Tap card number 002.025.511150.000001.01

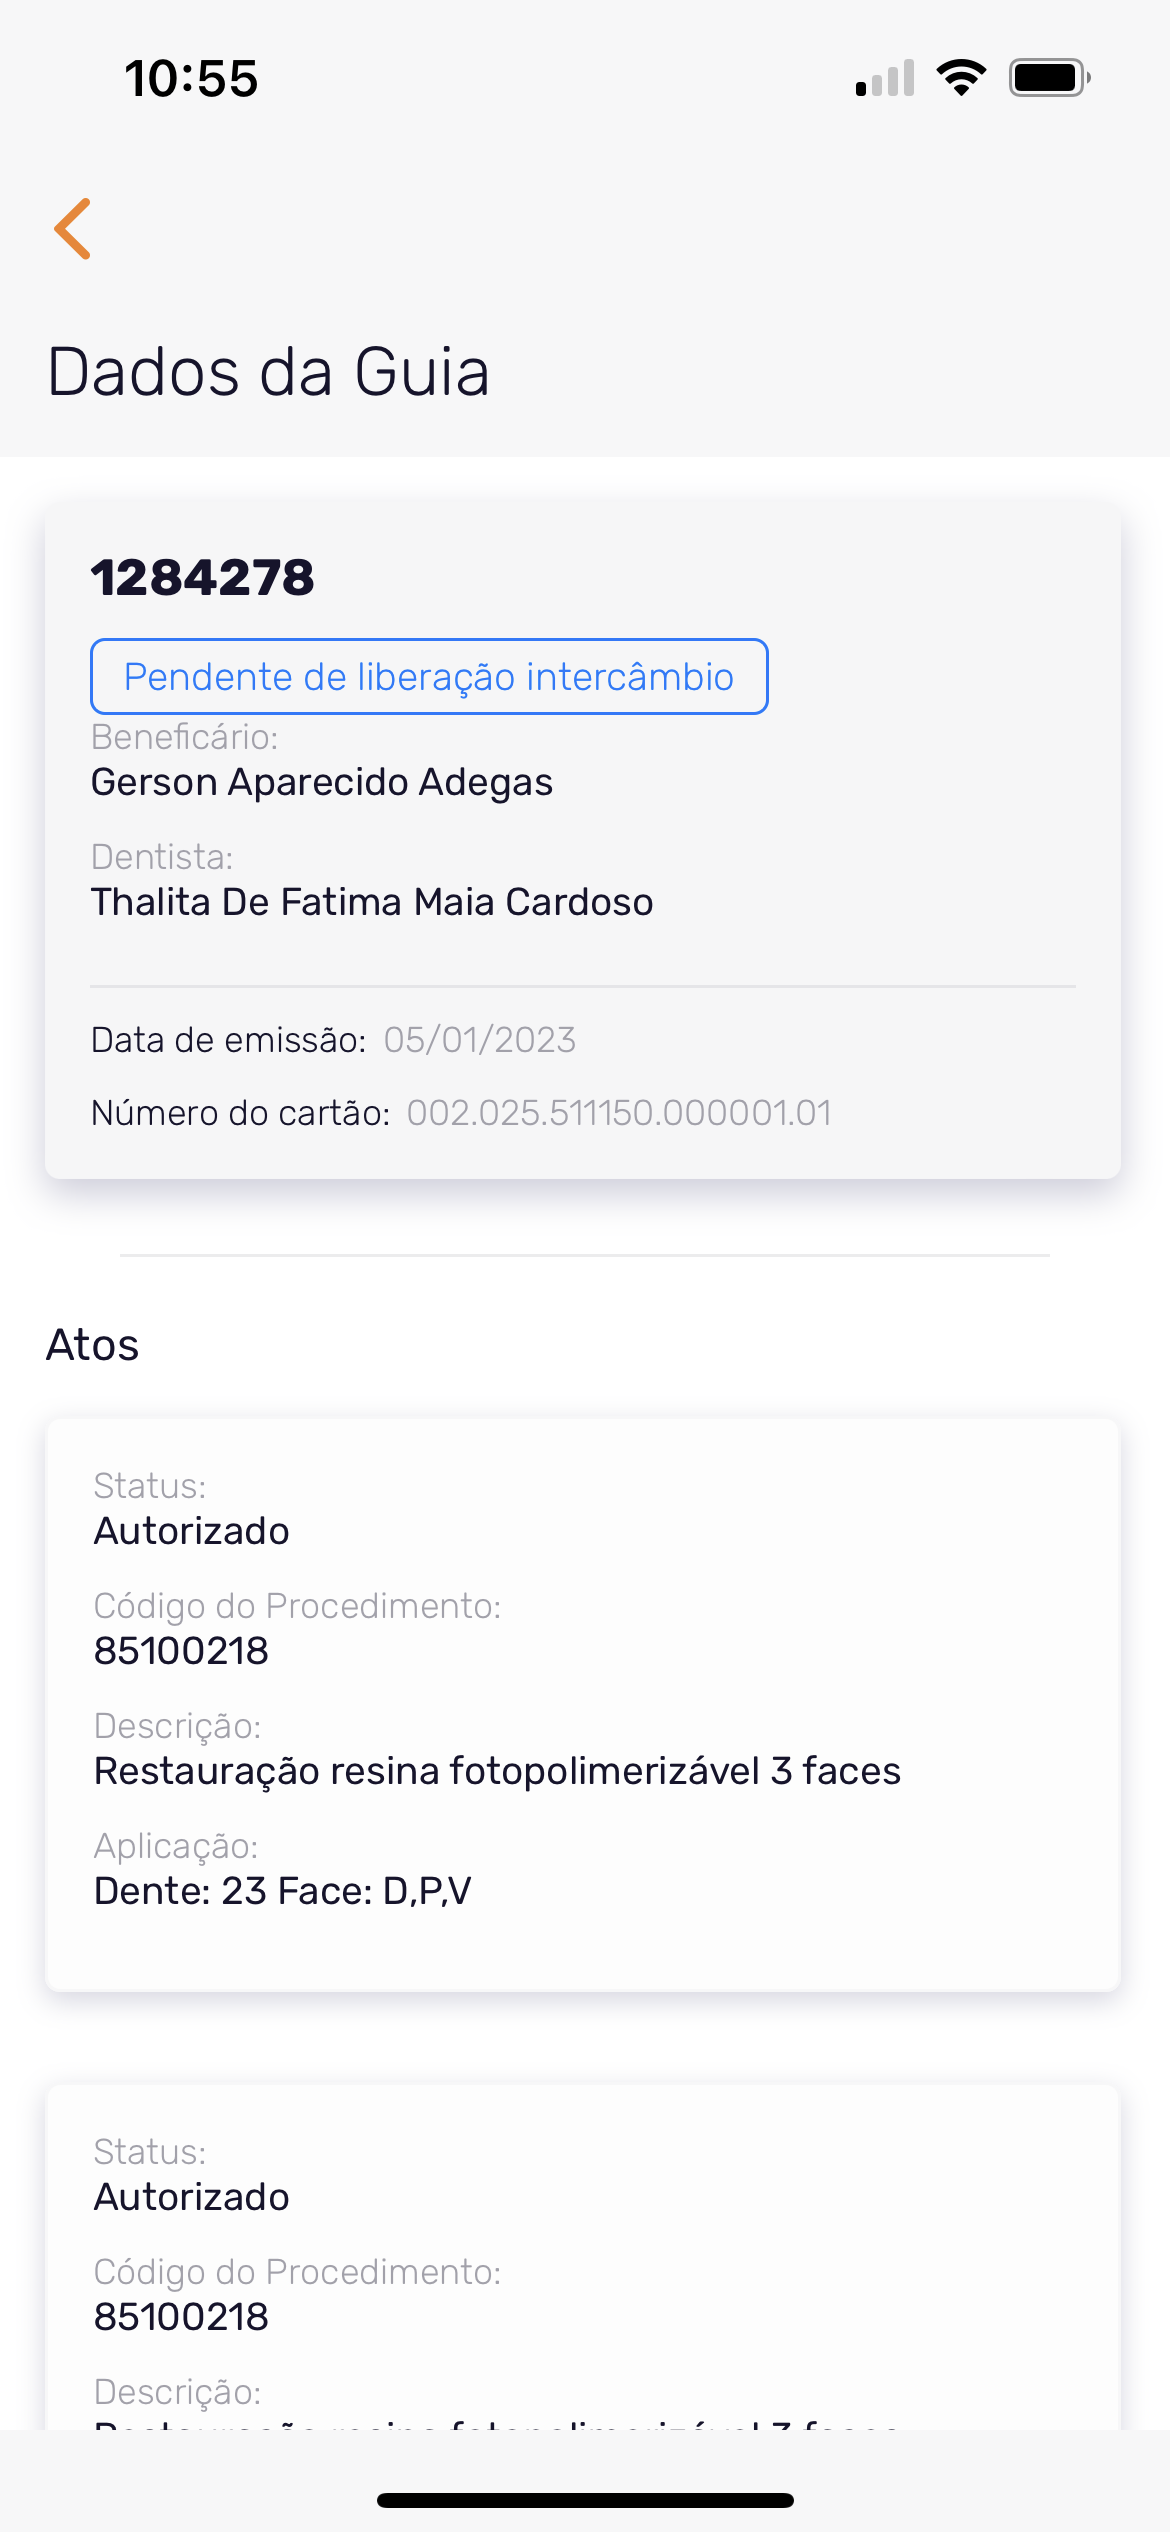pyautogui.click(x=619, y=1113)
